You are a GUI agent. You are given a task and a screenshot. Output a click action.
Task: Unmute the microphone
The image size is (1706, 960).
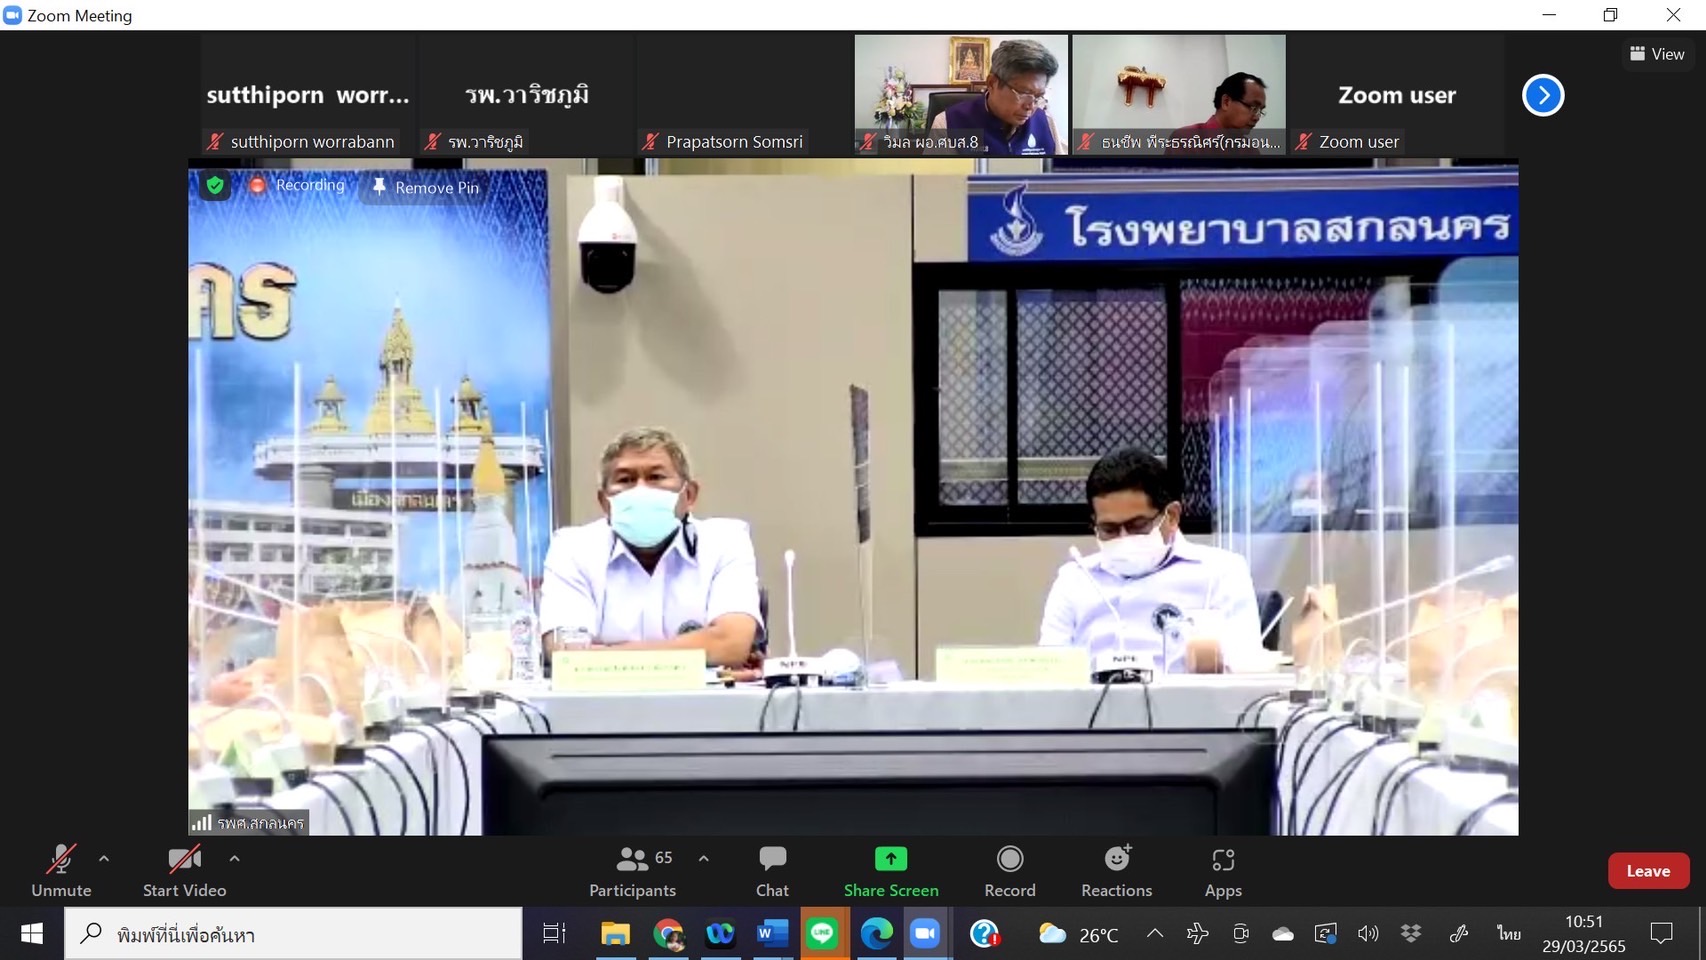point(61,871)
